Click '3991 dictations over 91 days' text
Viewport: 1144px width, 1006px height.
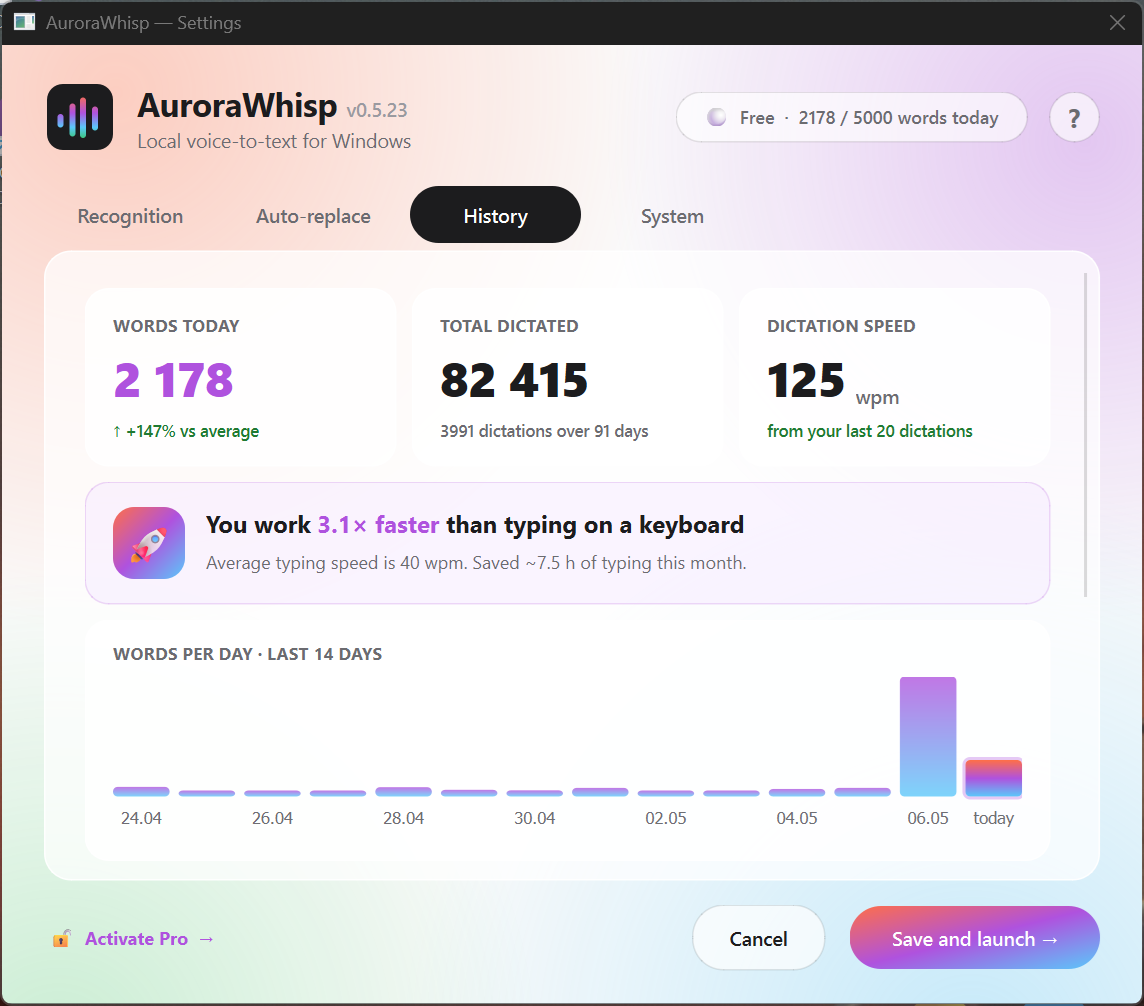pos(544,431)
